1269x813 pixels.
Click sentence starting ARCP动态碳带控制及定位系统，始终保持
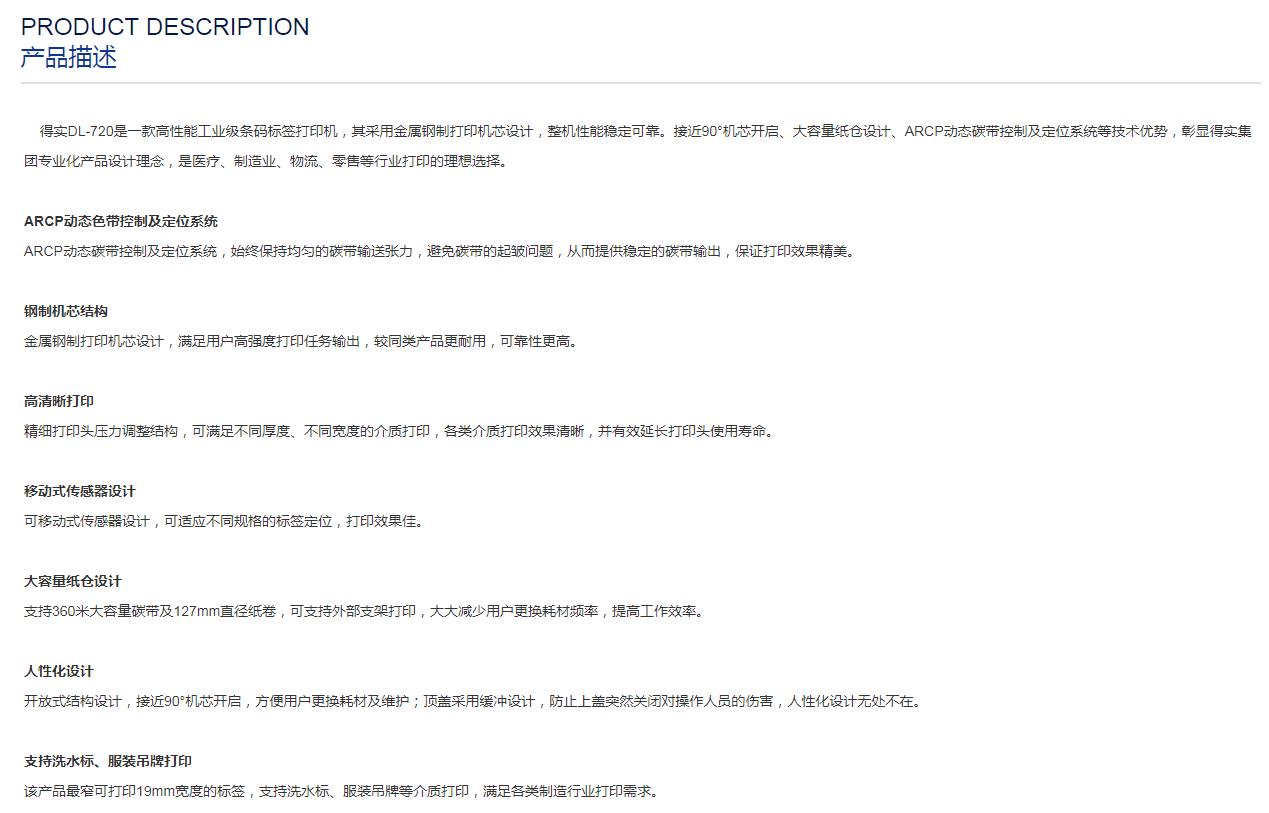tap(441, 251)
